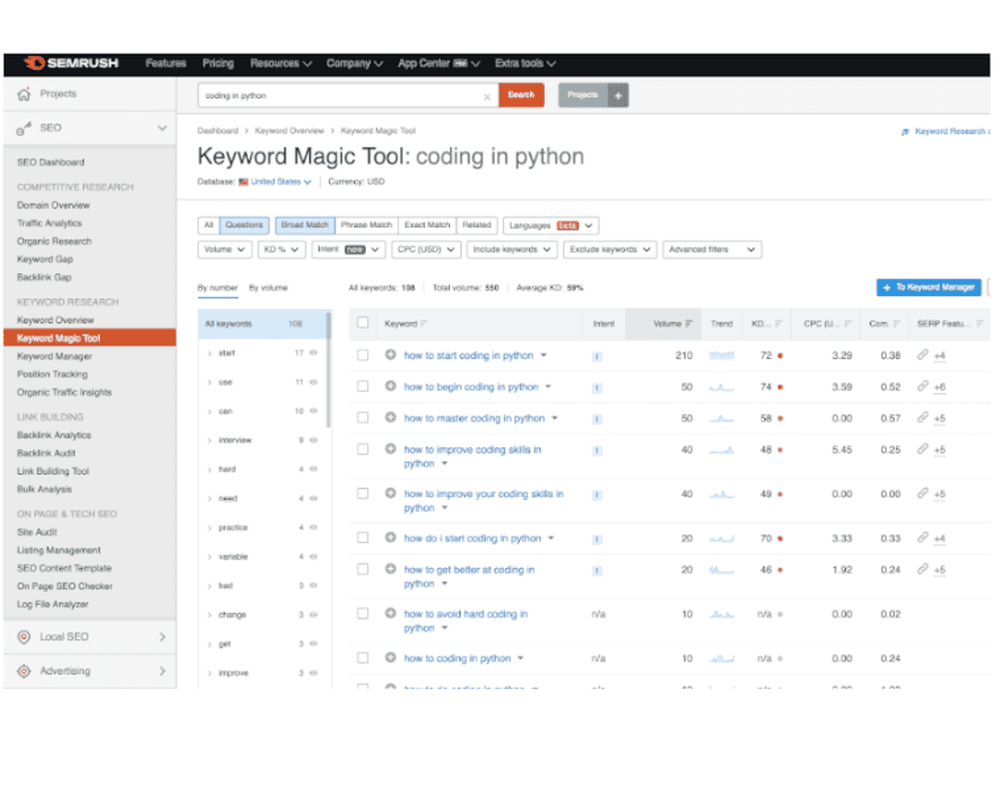Screen dimensions: 1000x789
Task: Click intent badge for 'how to begin coding'
Action: [x=597, y=387]
